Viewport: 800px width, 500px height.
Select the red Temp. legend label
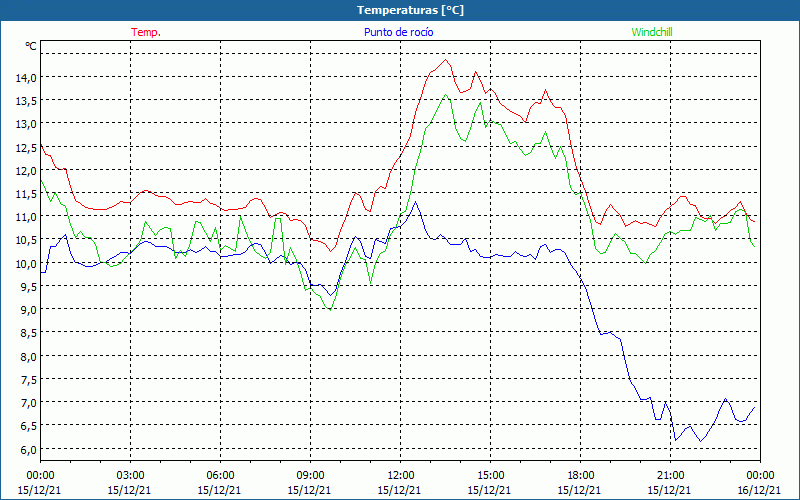(146, 32)
